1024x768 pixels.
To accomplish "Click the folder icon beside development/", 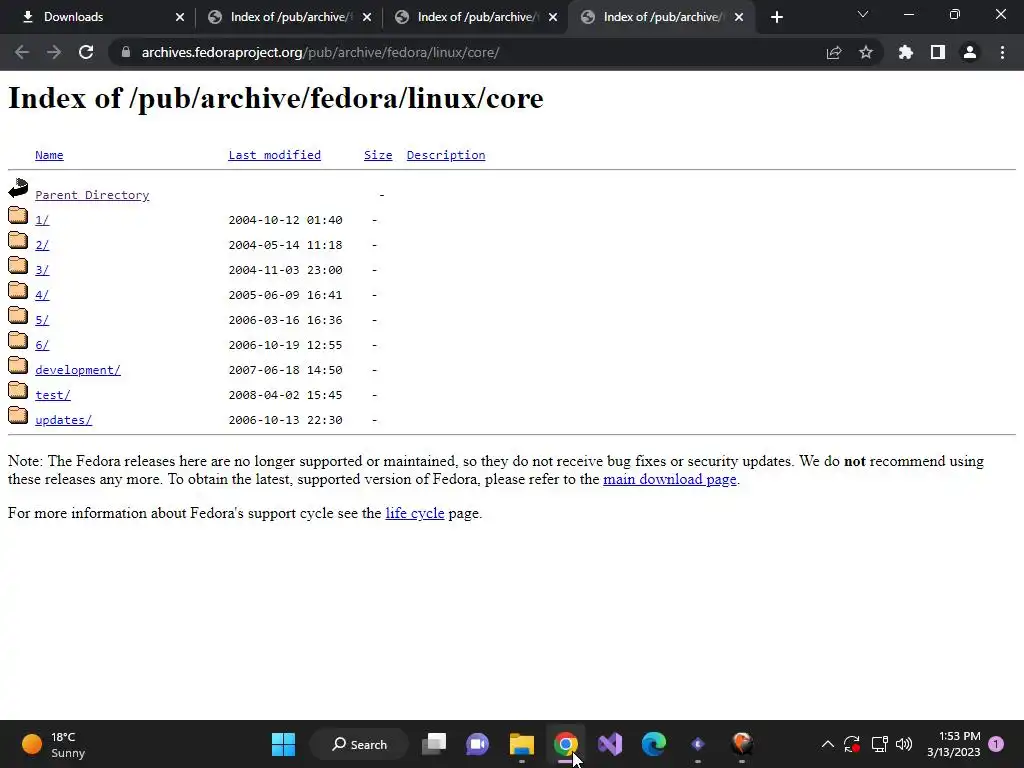I will point(18,365).
